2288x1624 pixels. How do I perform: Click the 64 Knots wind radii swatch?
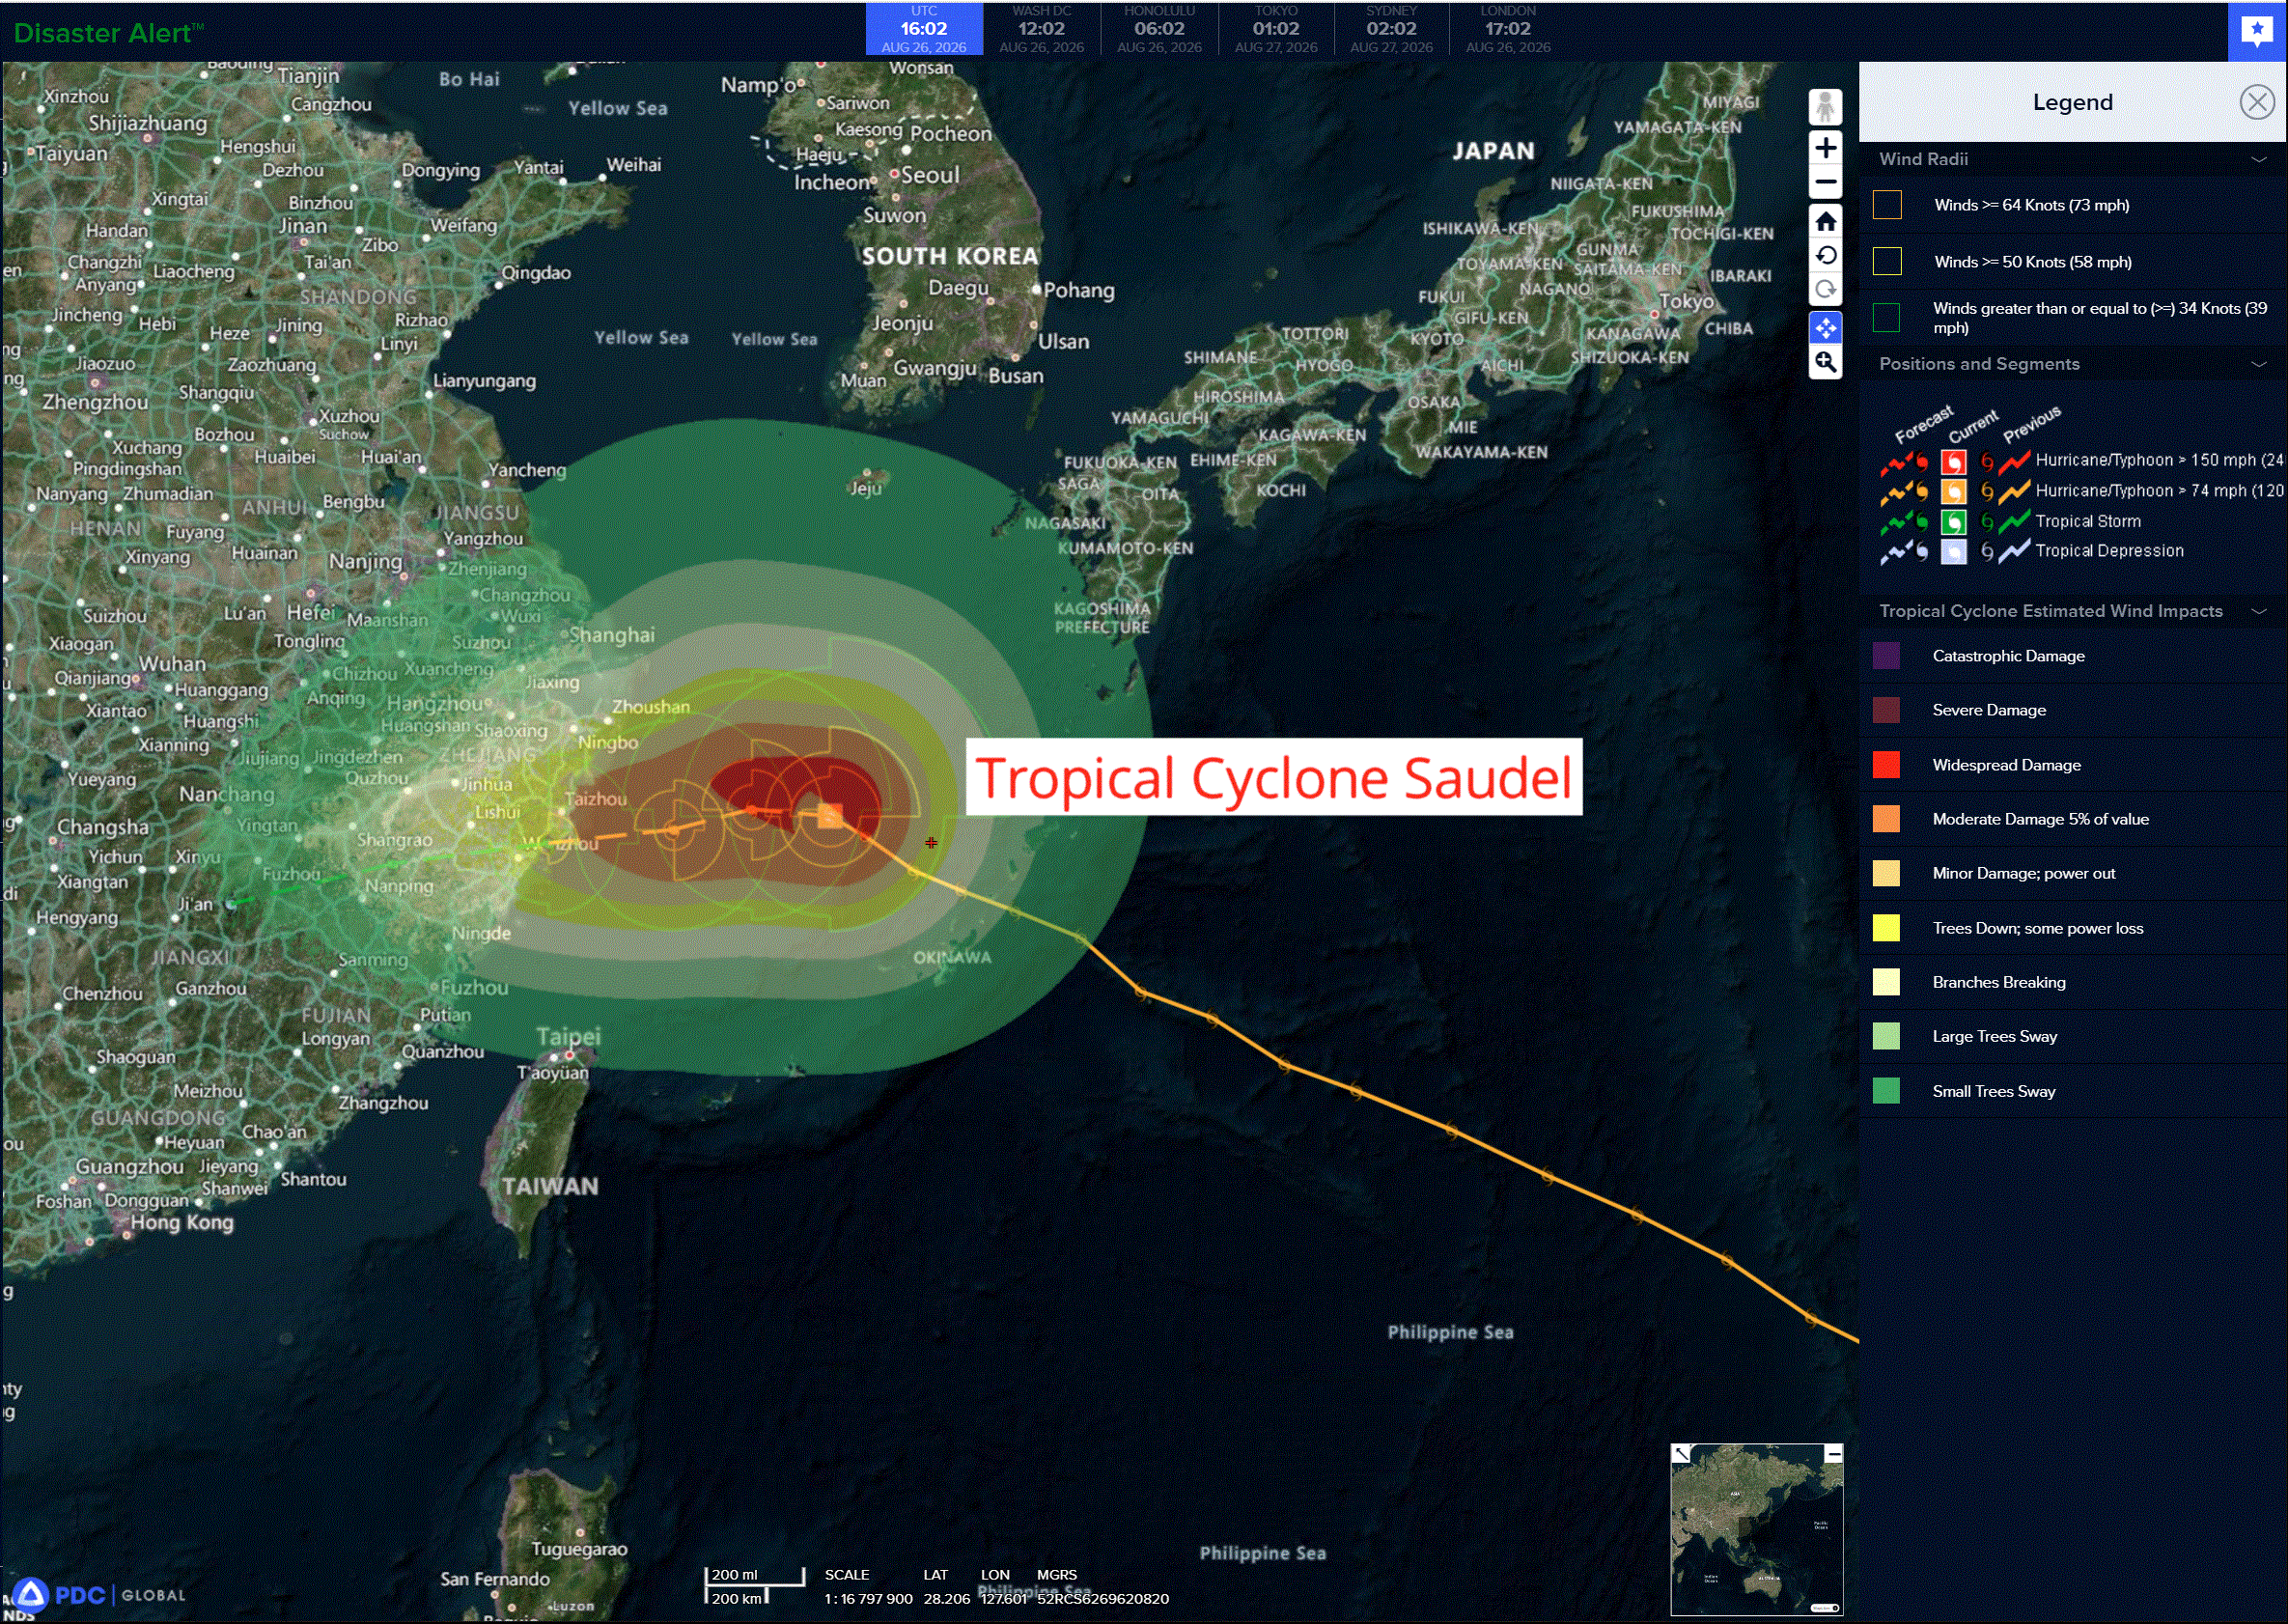point(1886,205)
